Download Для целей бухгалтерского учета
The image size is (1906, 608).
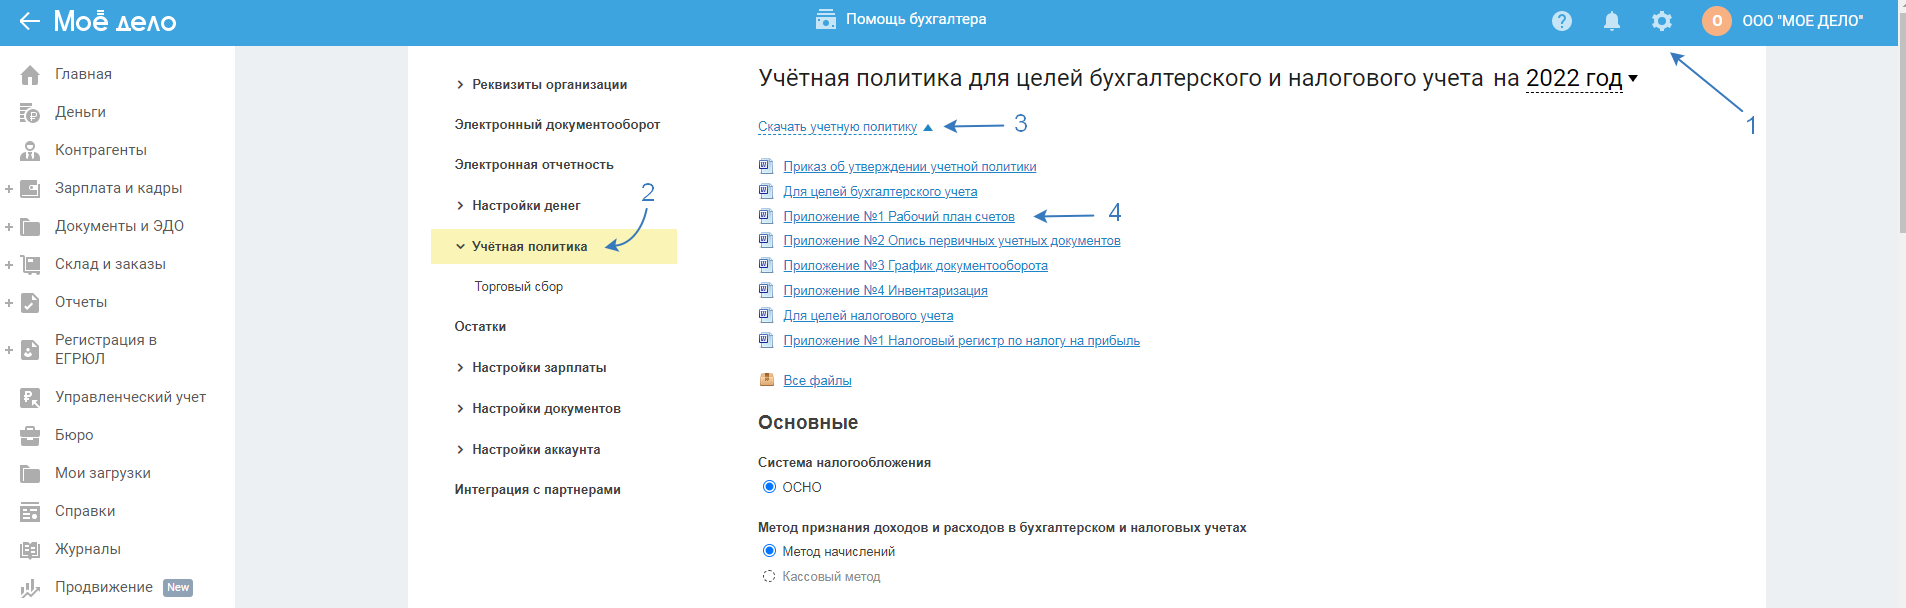tap(880, 192)
